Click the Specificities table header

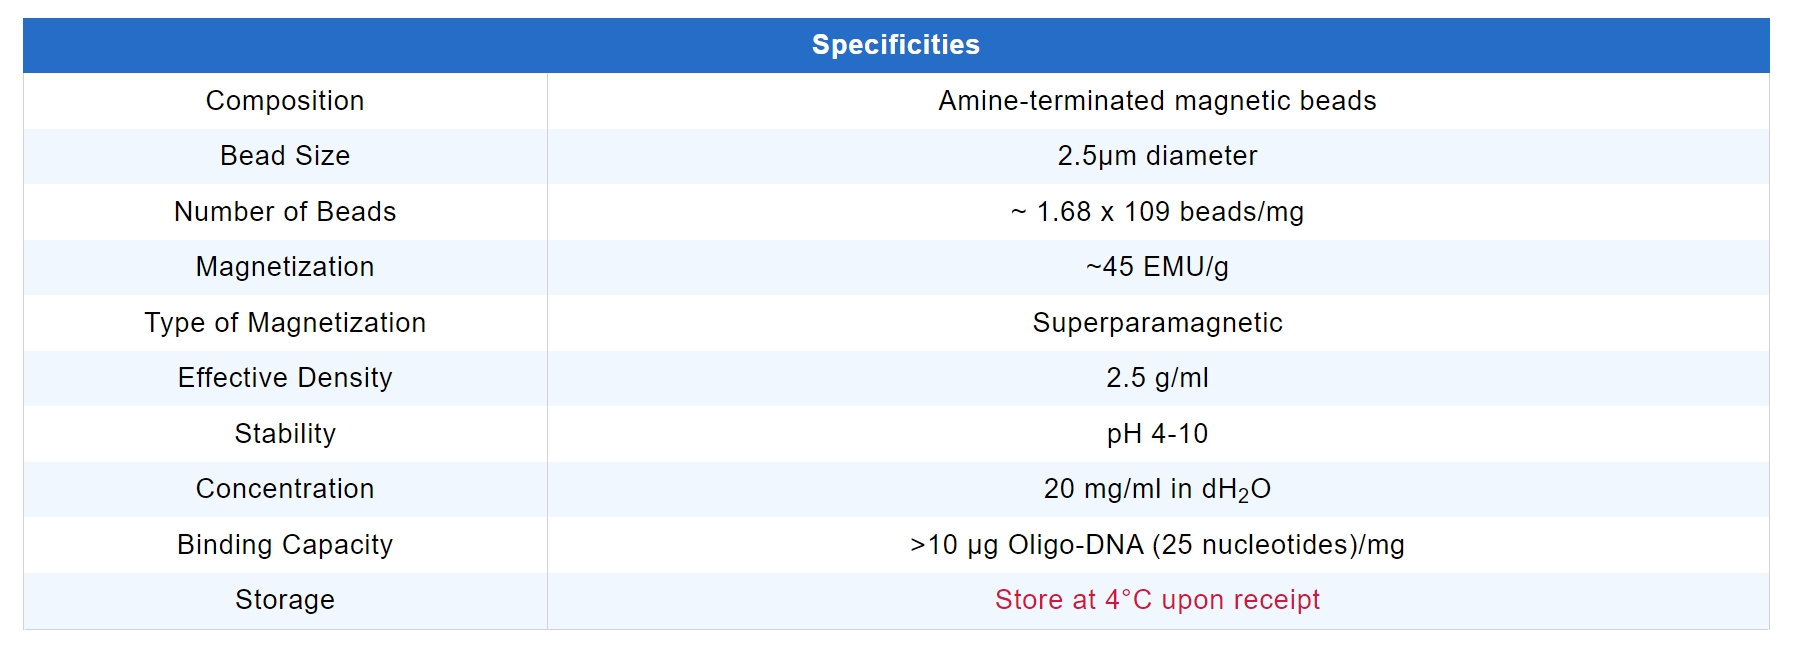pos(895,45)
